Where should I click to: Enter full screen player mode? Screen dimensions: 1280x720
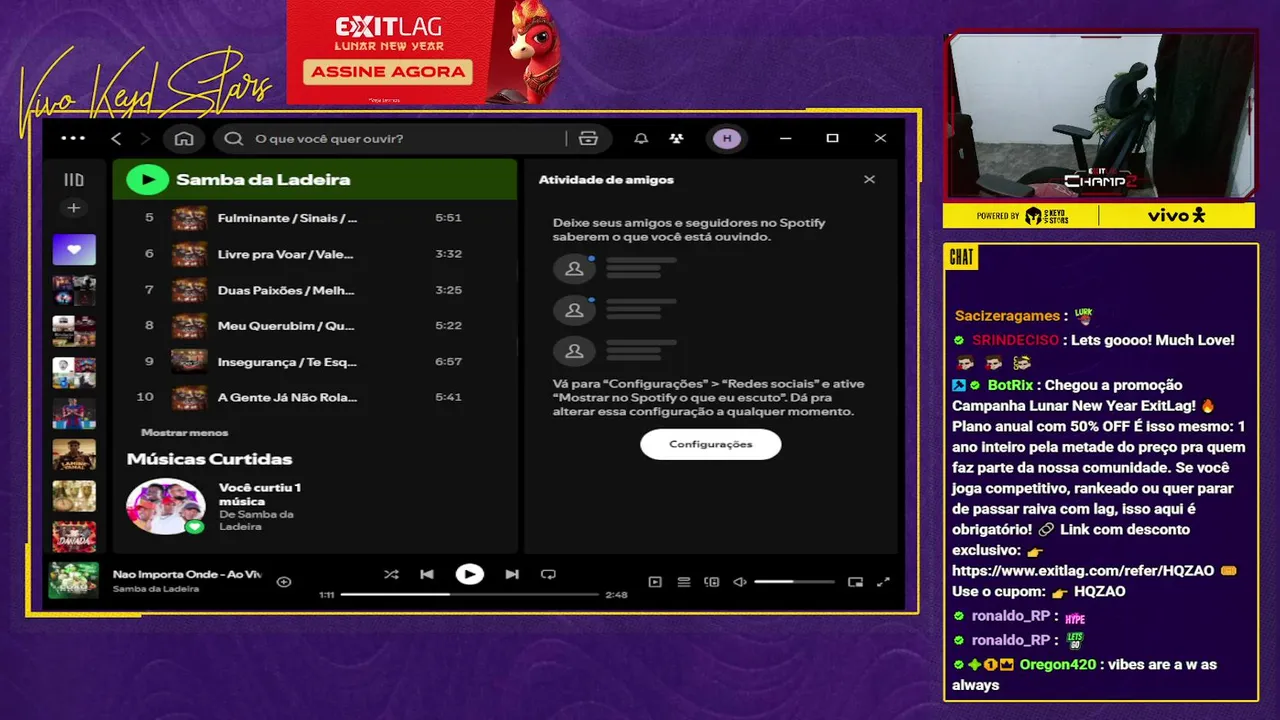click(883, 581)
